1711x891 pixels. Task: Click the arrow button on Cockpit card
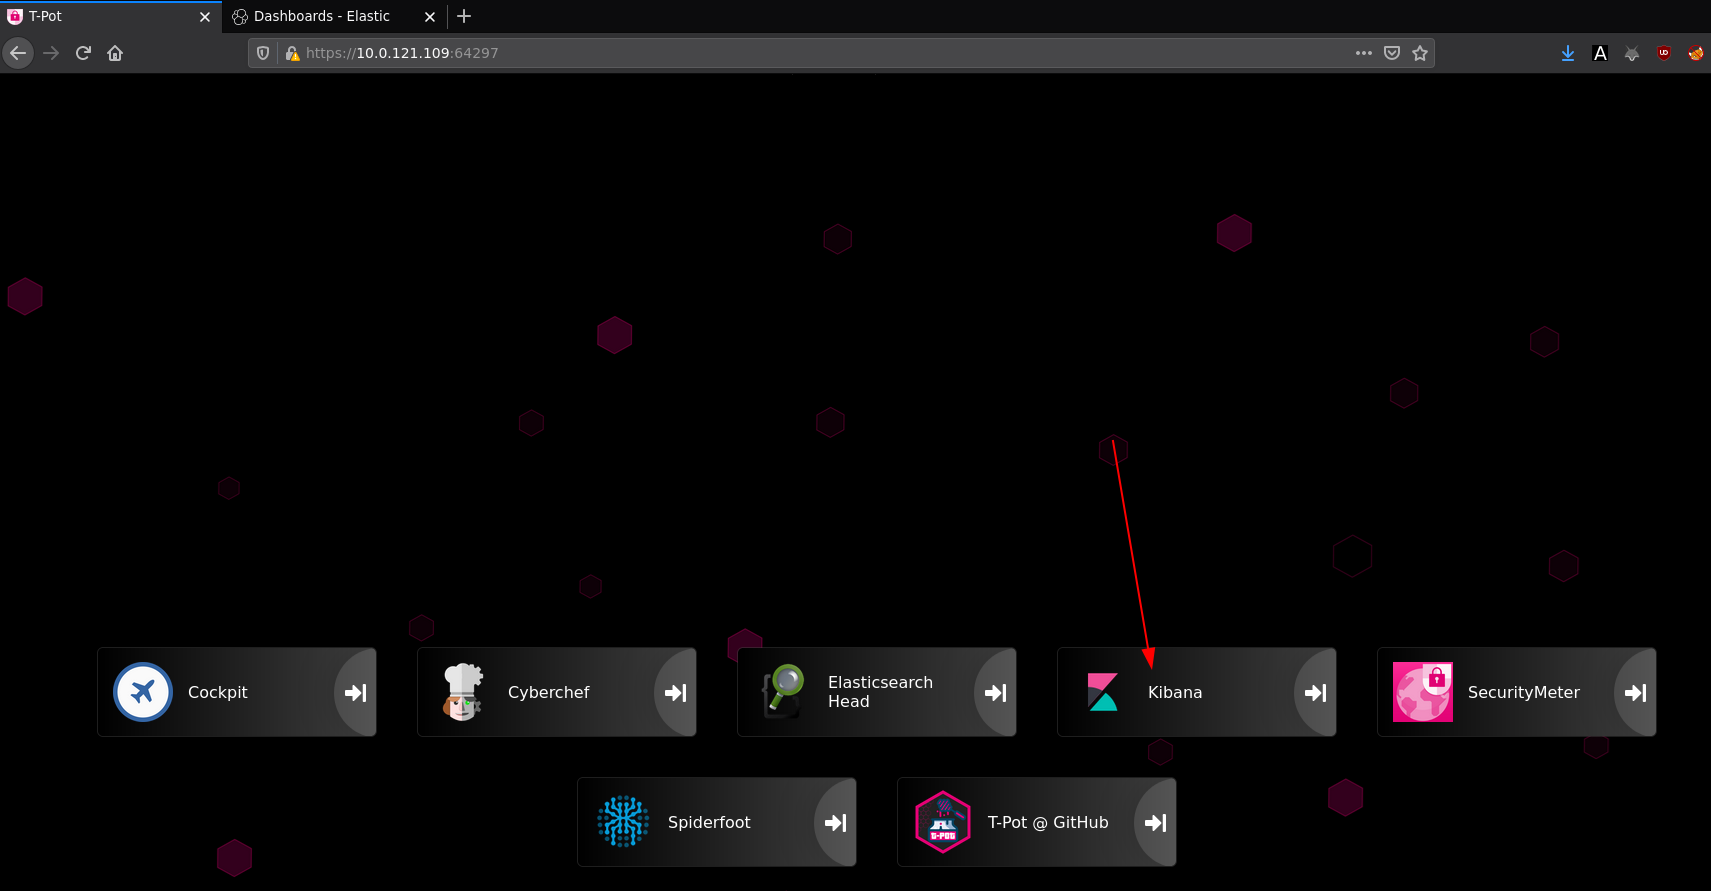(356, 692)
